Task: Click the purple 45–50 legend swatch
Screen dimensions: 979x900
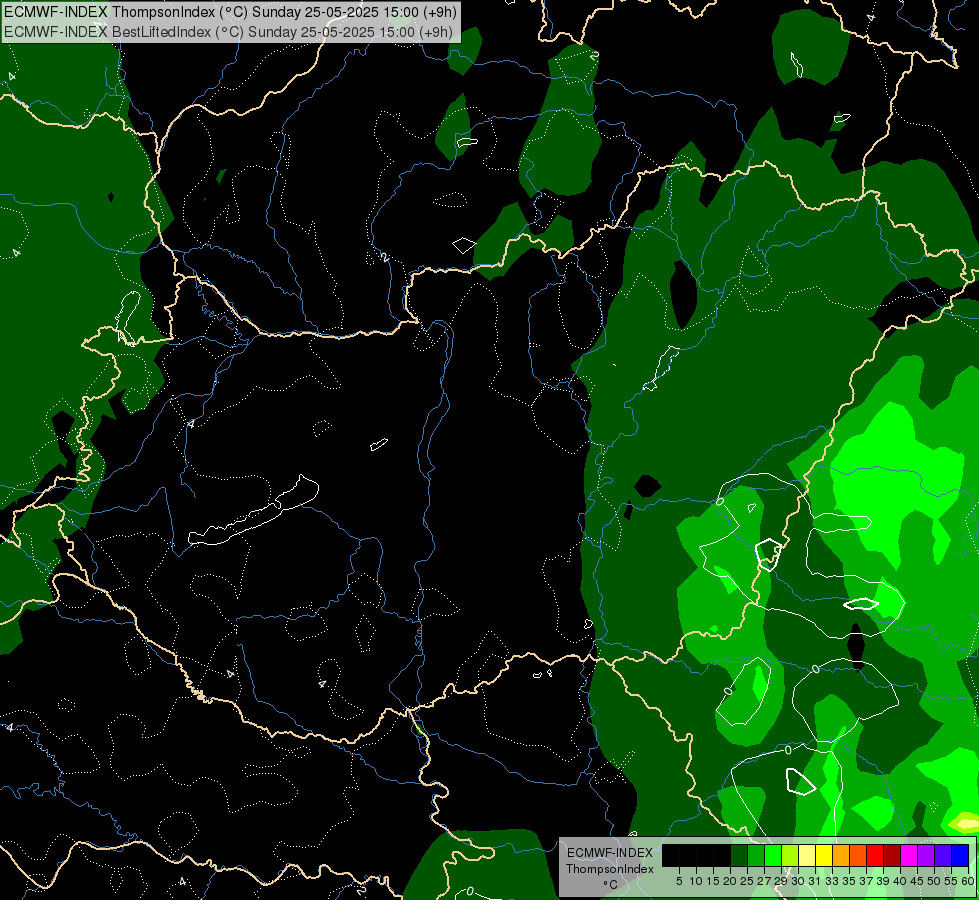Action: 926,855
